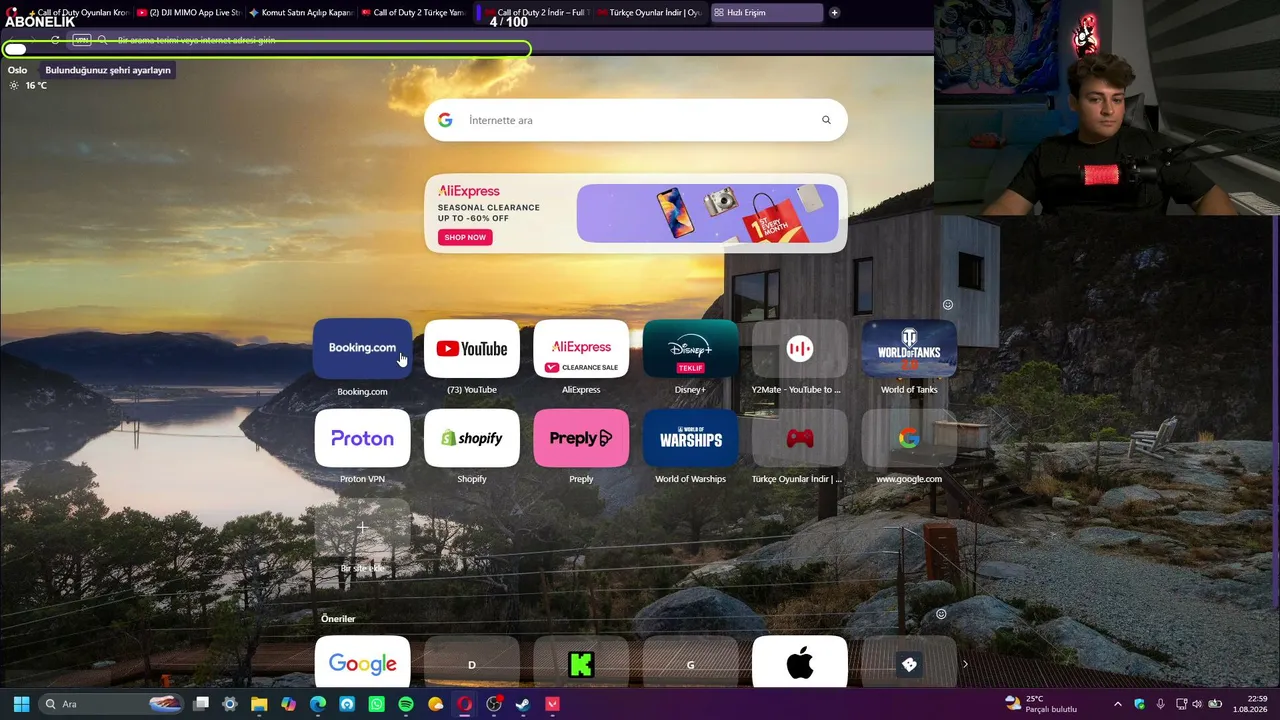
Task: Open WhatsApp from the taskbar
Action: [x=376, y=704]
